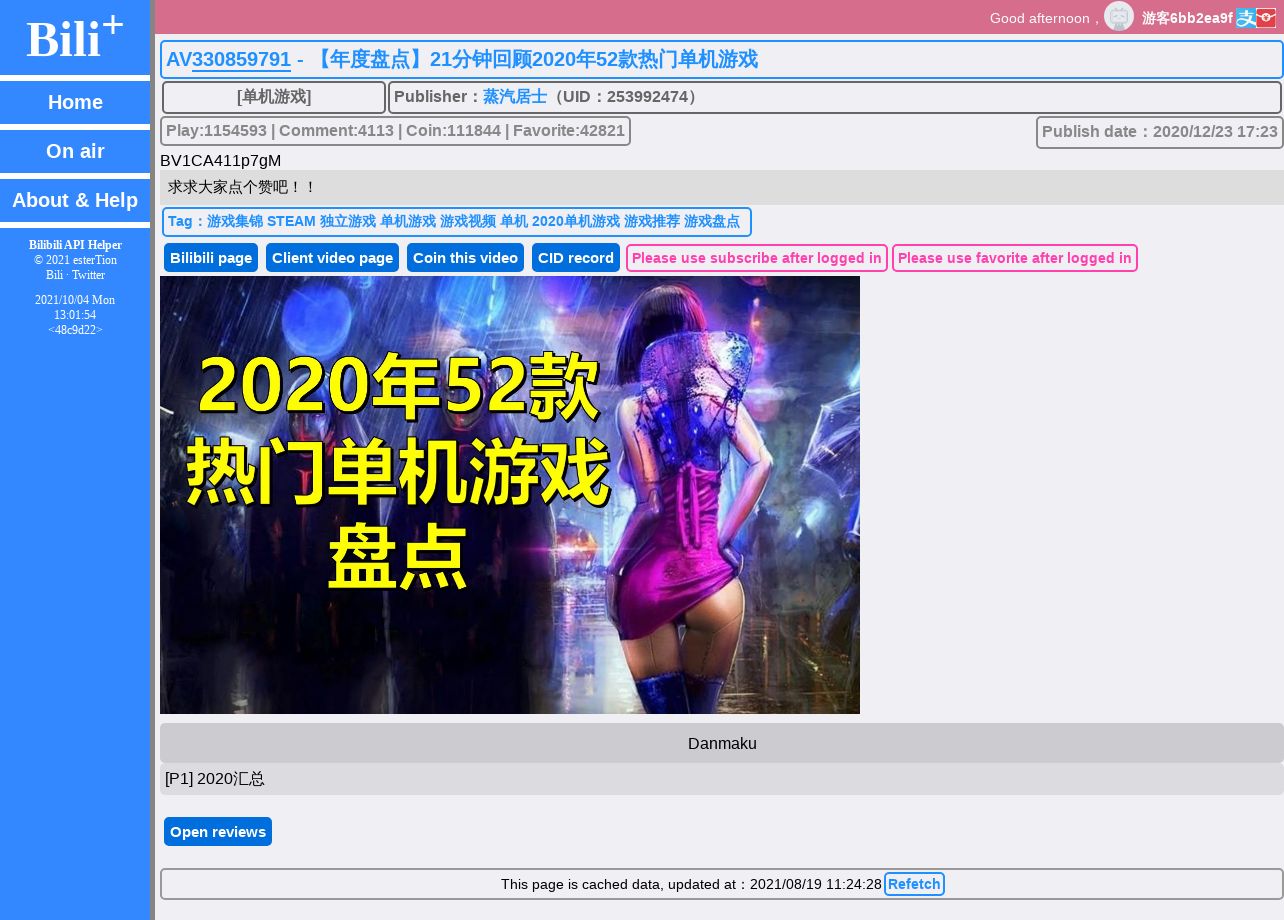Open the Bilibili page button
This screenshot has width=1284, height=920.
[211, 258]
